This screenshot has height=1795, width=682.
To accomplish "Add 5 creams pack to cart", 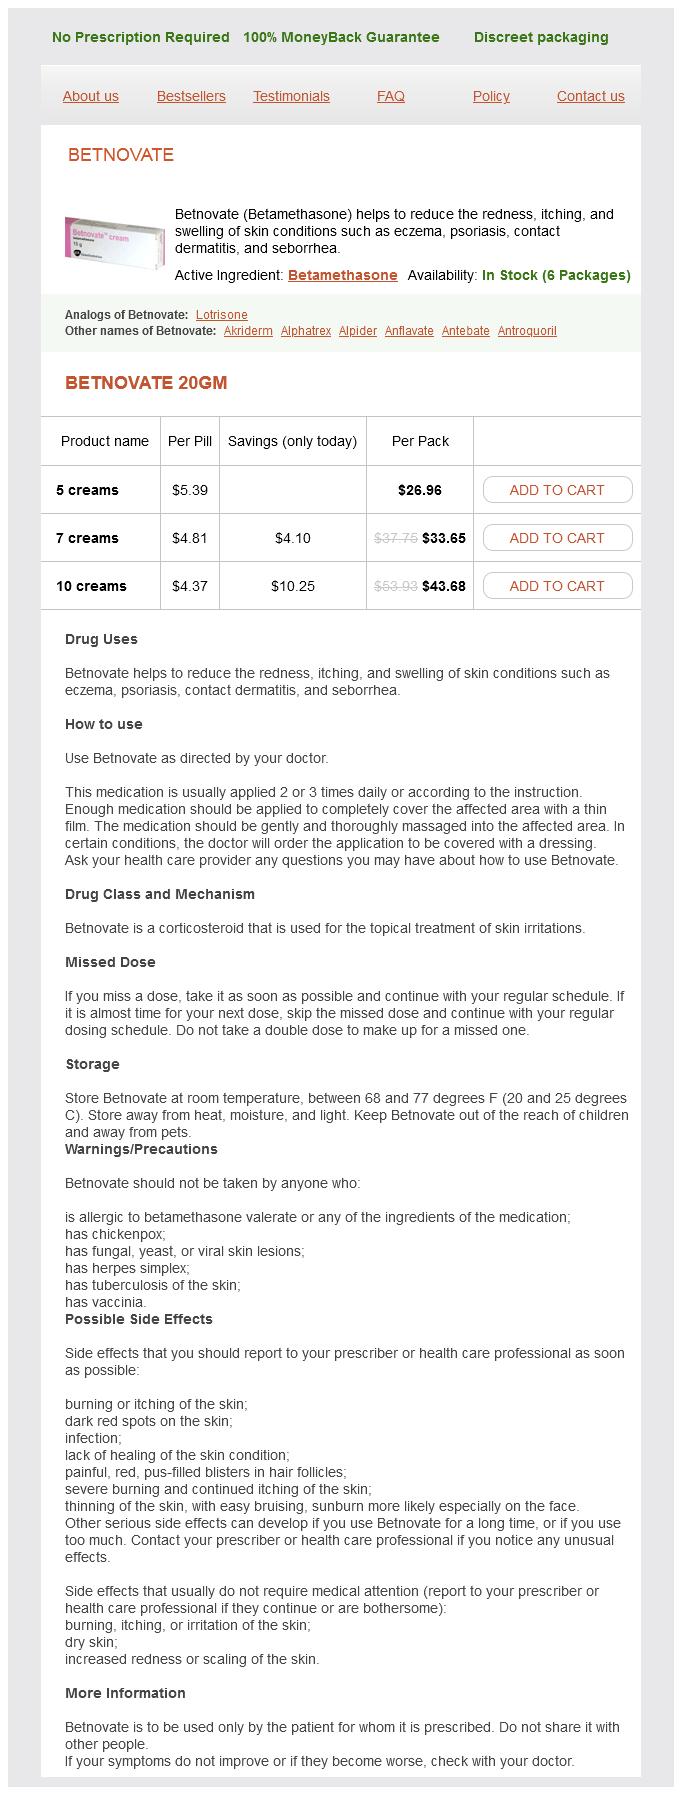I will click(x=557, y=490).
